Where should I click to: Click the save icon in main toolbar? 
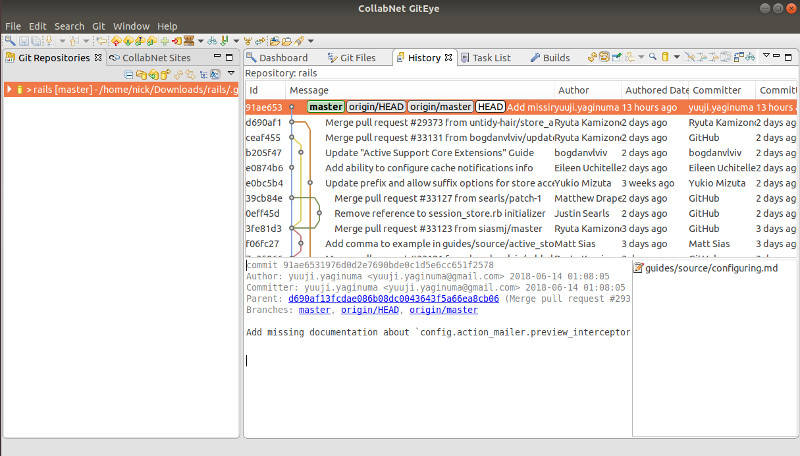pyautogui.click(x=21, y=41)
